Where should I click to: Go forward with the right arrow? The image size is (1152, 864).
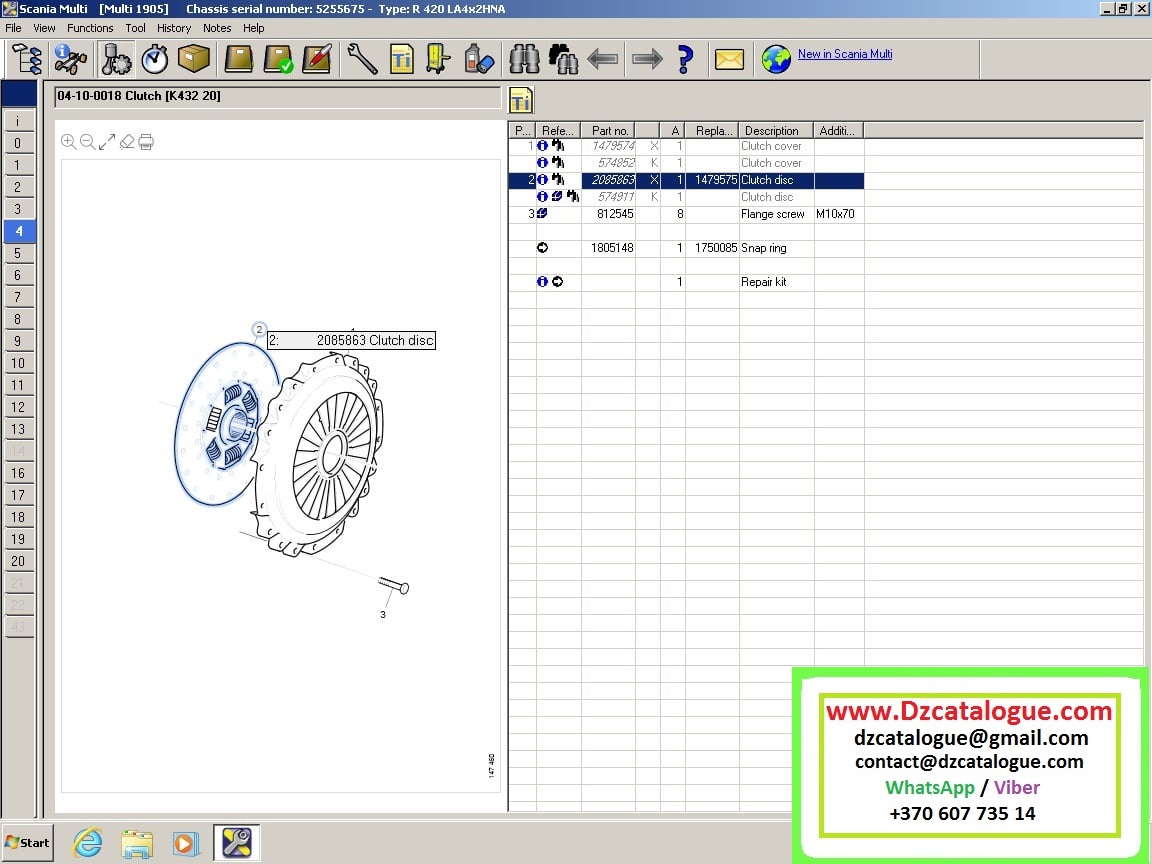coord(647,59)
